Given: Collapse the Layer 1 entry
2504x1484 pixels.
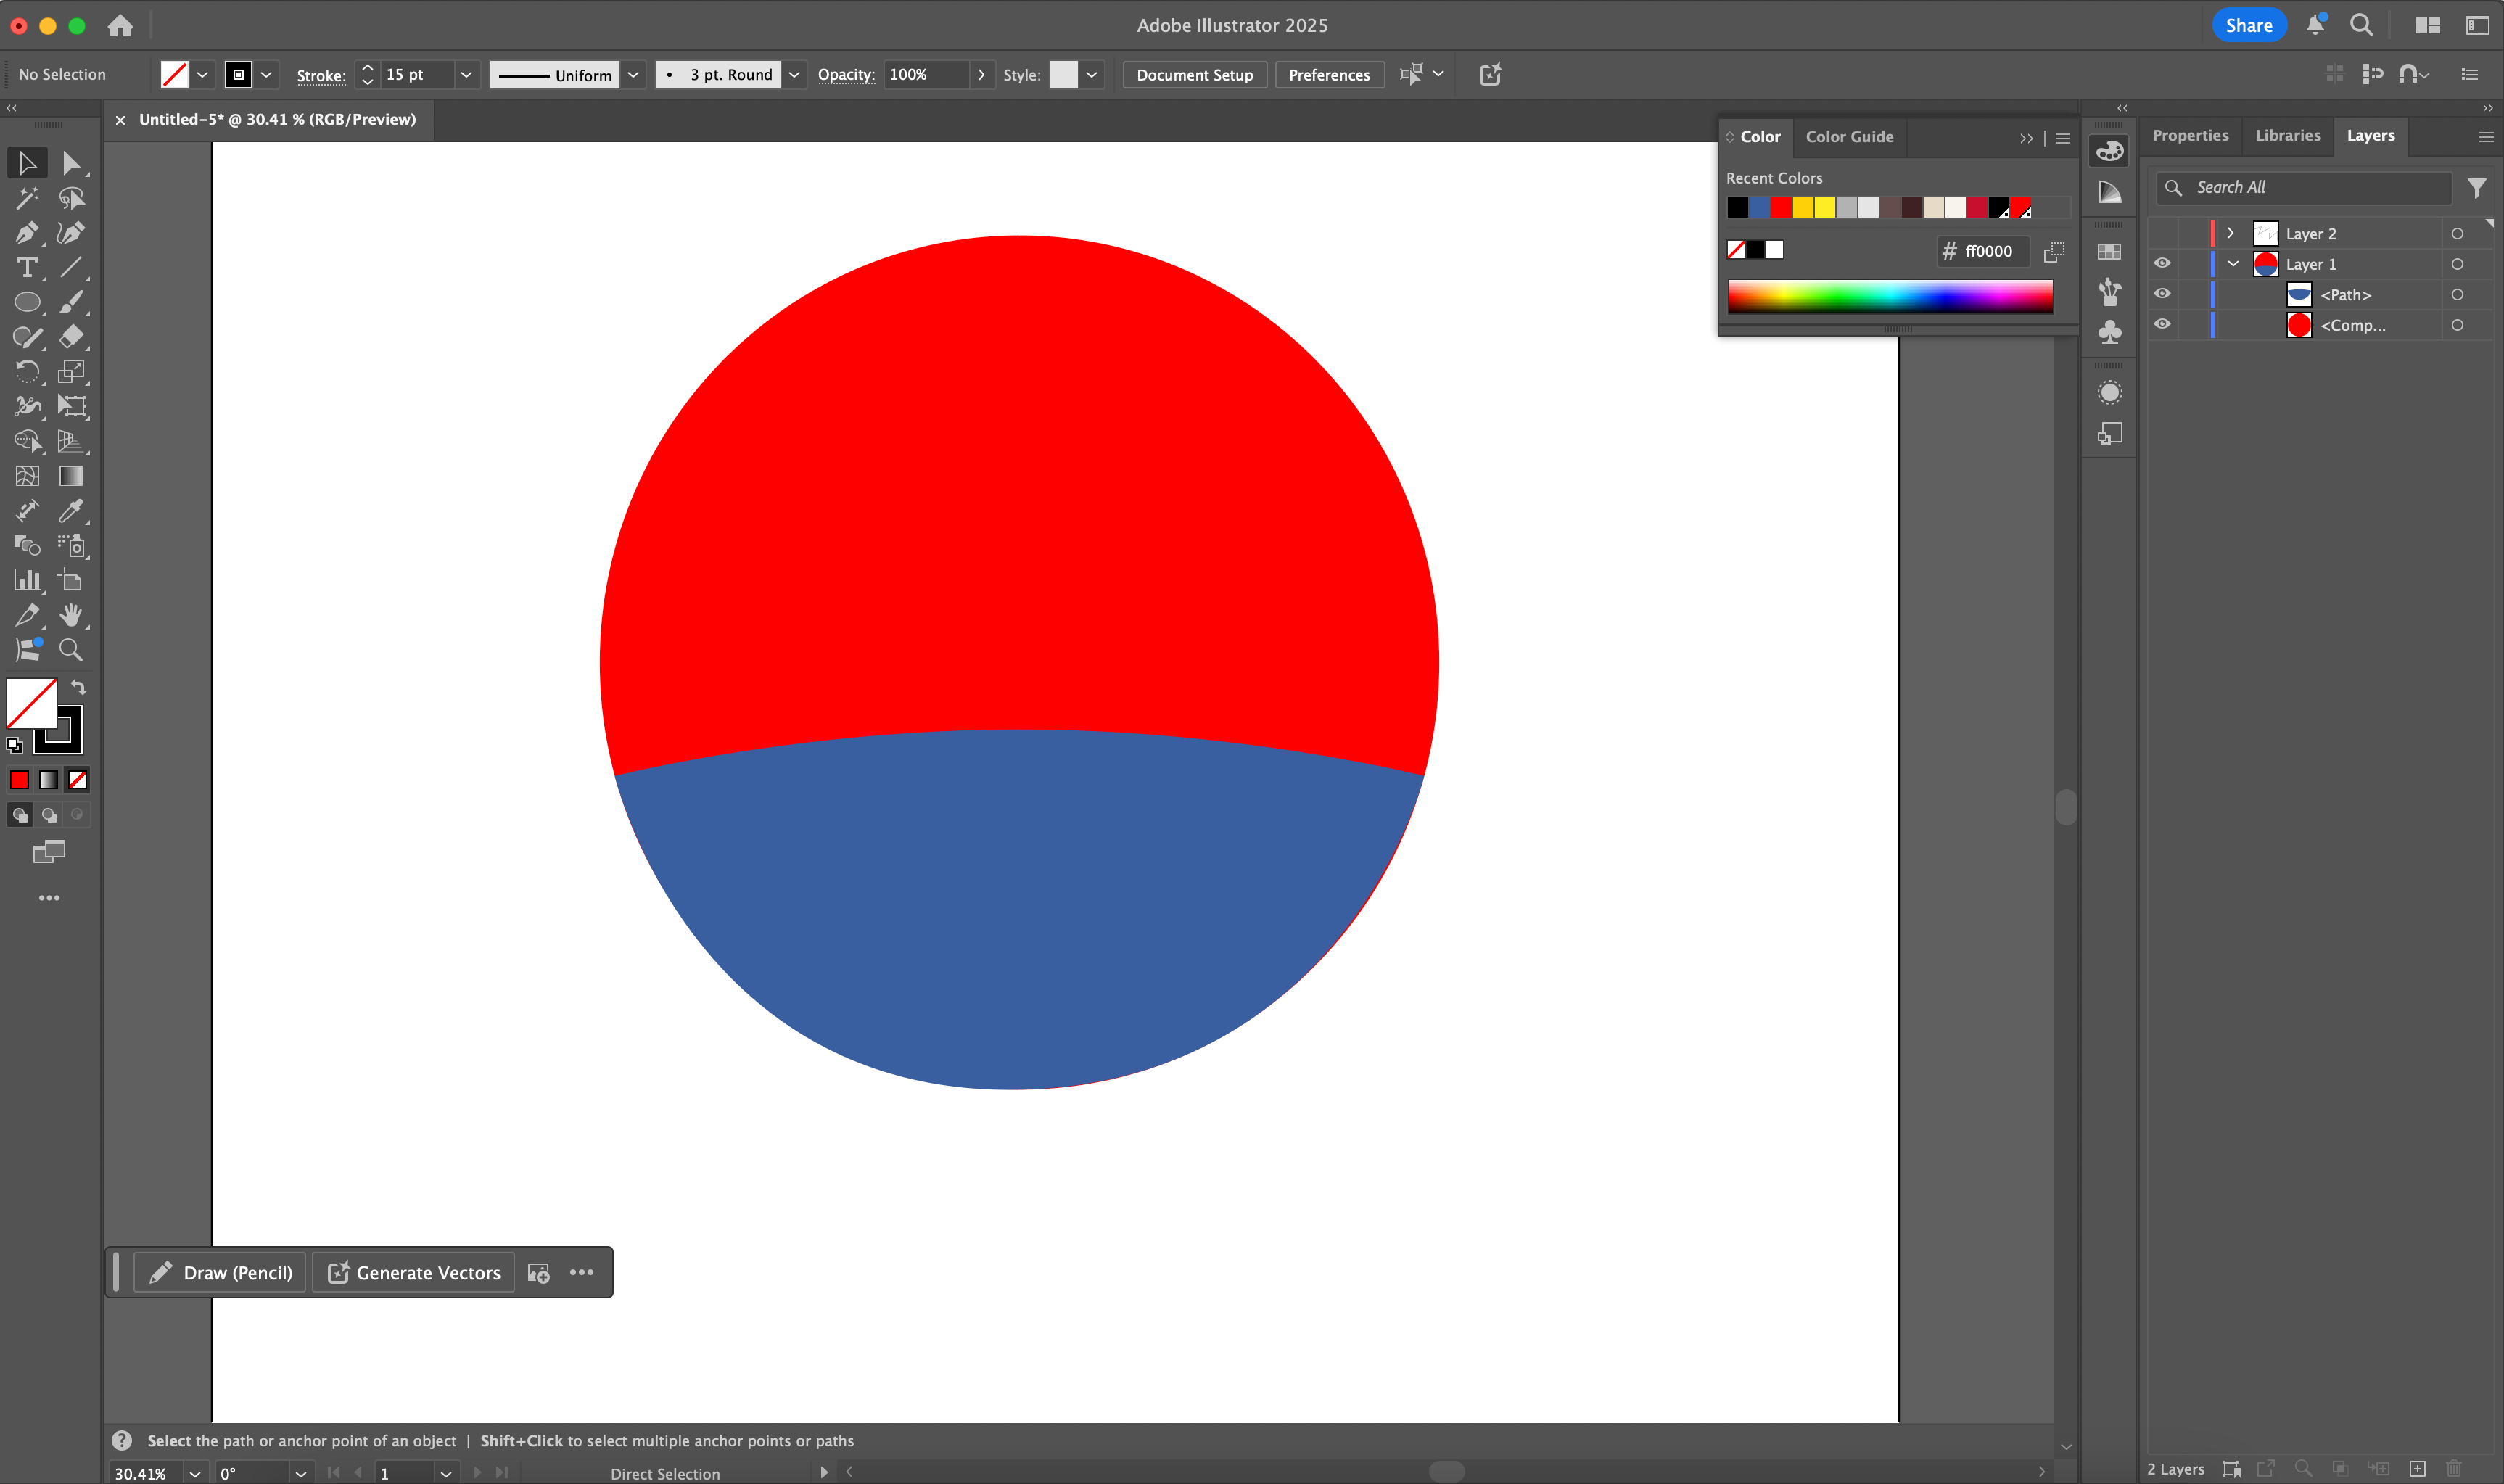Looking at the screenshot, I should (x=2233, y=263).
